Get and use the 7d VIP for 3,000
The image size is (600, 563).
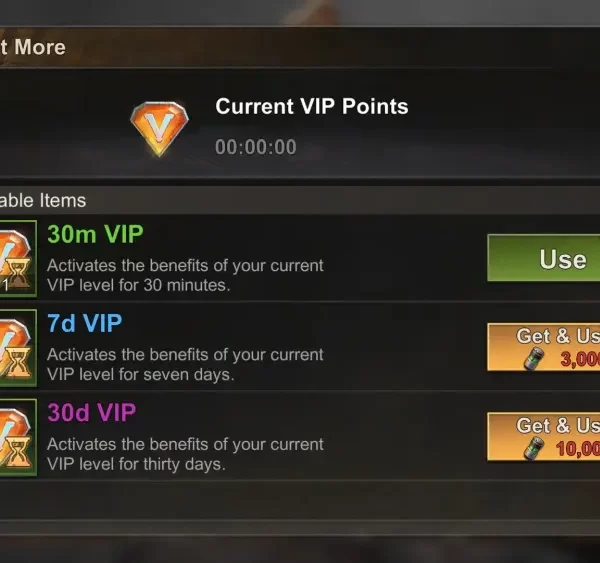tap(543, 347)
